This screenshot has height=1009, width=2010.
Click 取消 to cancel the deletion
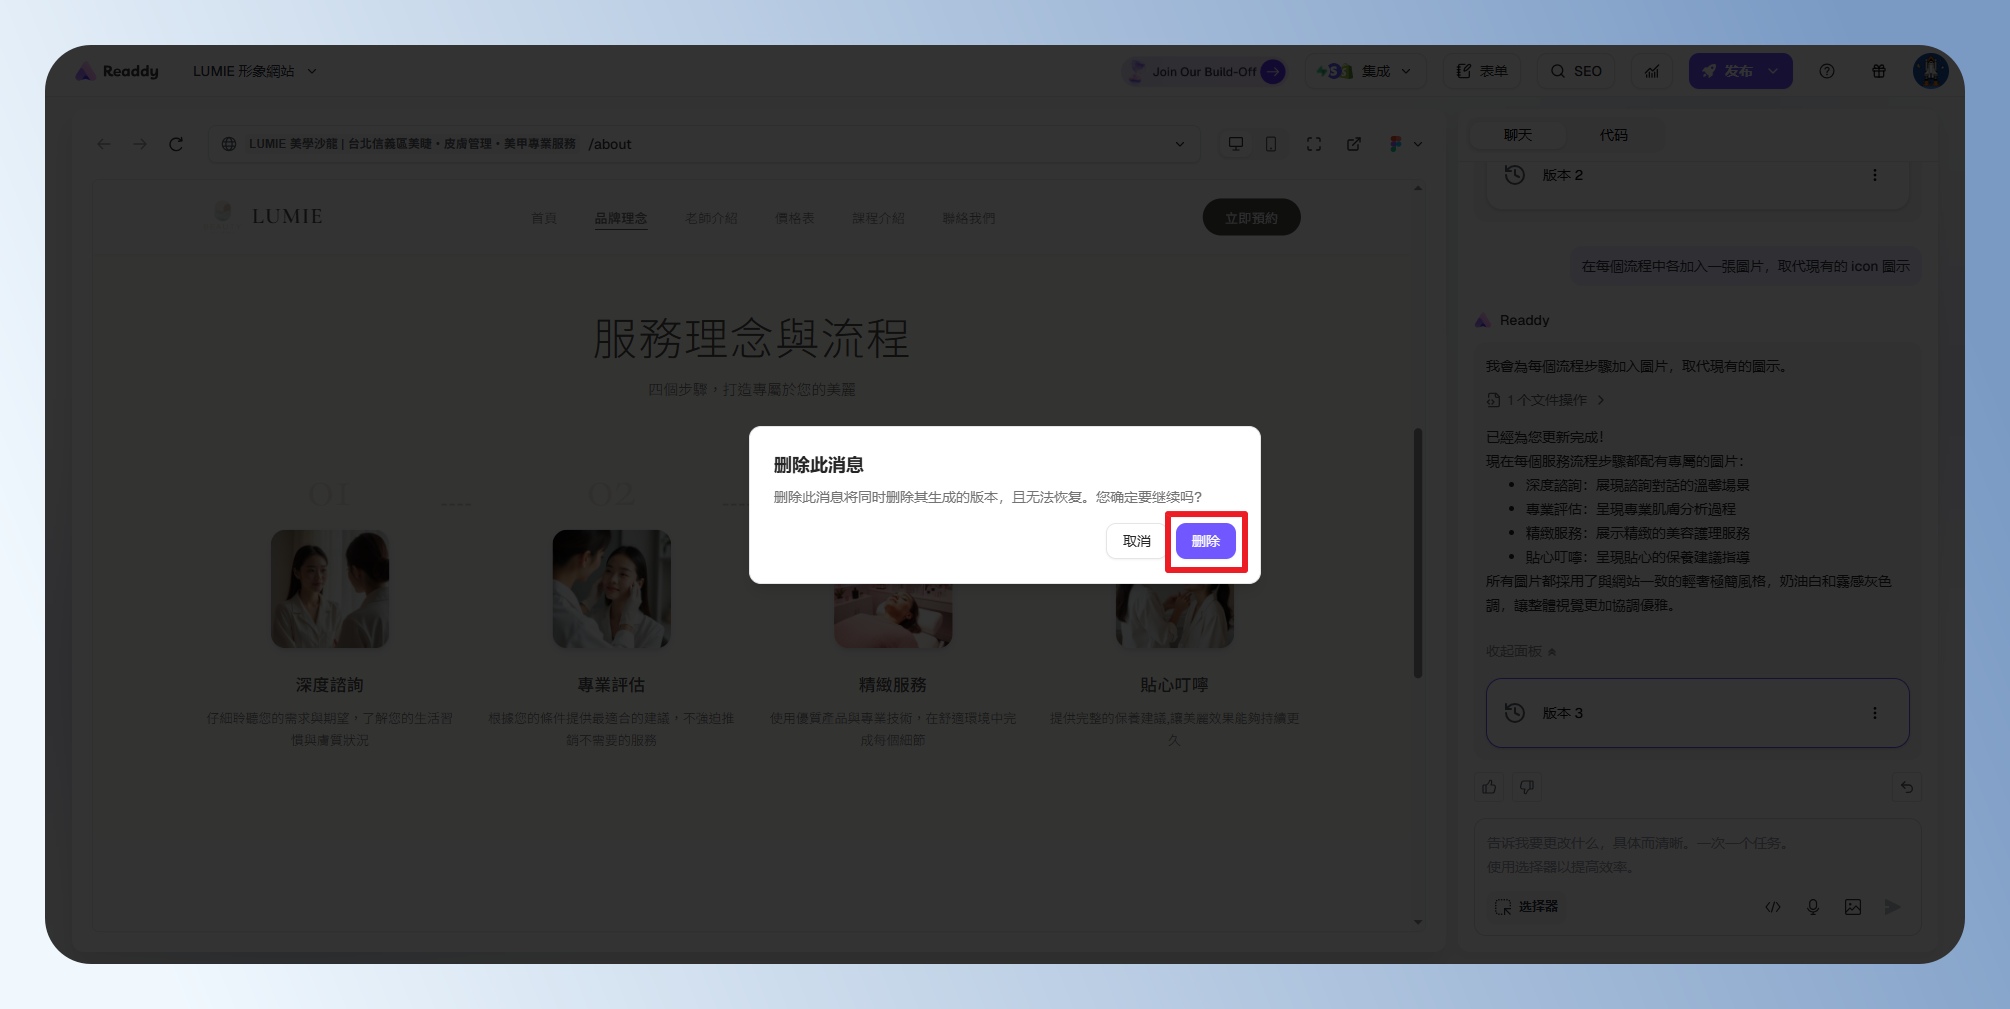tap(1136, 541)
